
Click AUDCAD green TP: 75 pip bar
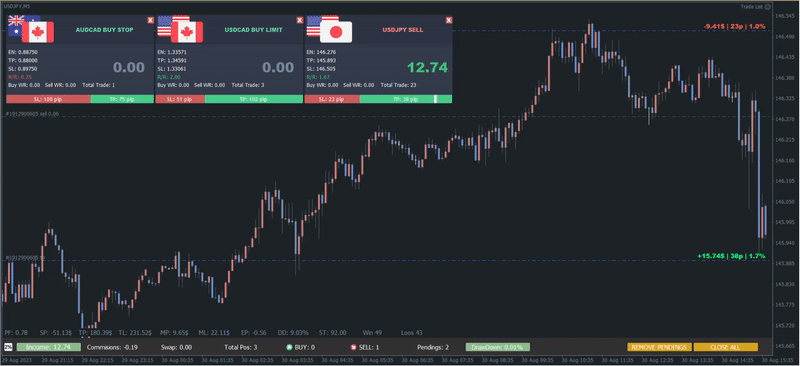(122, 99)
